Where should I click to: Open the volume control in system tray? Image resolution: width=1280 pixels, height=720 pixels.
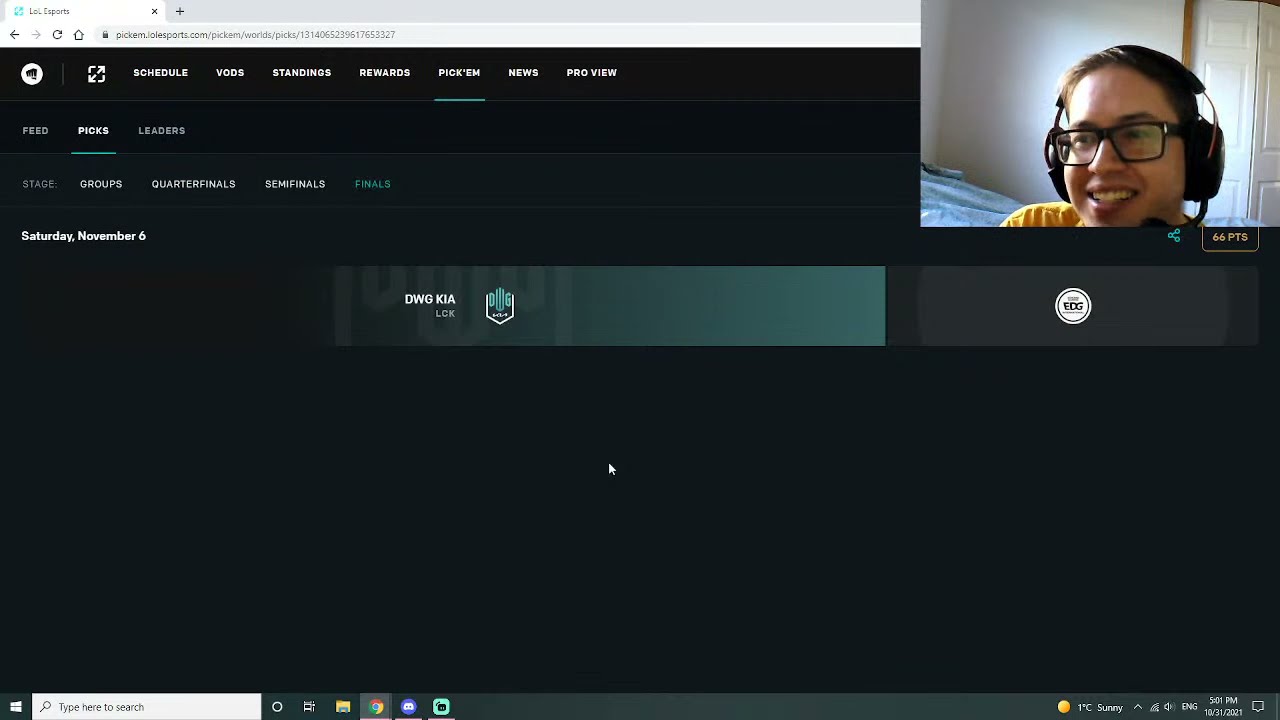click(1169, 707)
